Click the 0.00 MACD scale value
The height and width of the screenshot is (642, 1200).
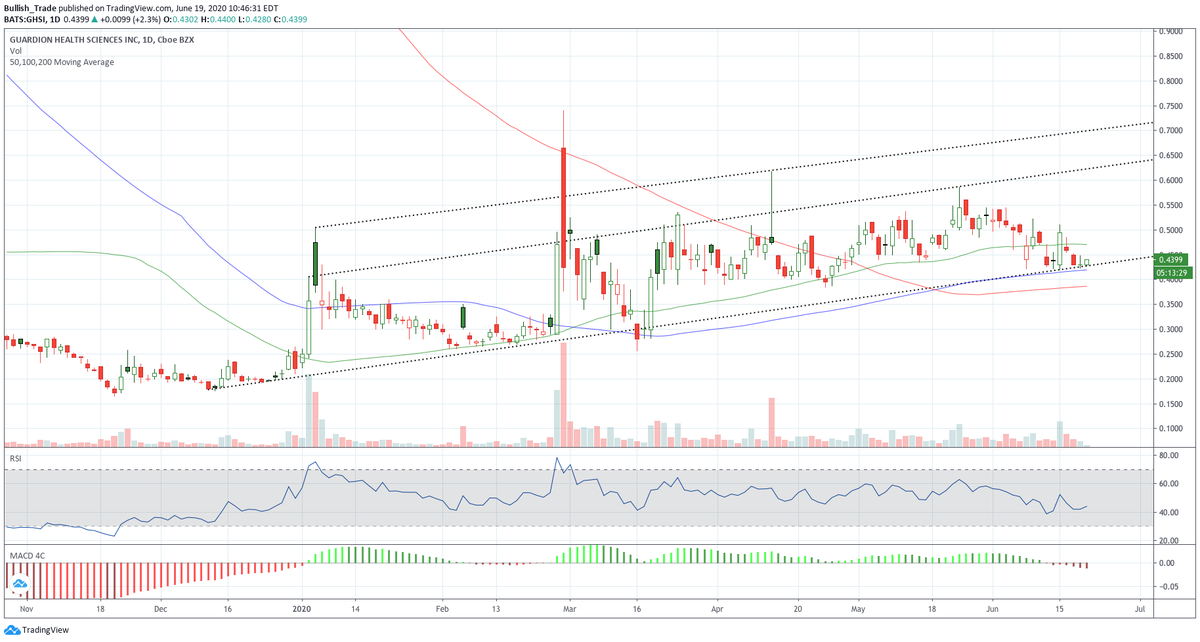click(1169, 562)
